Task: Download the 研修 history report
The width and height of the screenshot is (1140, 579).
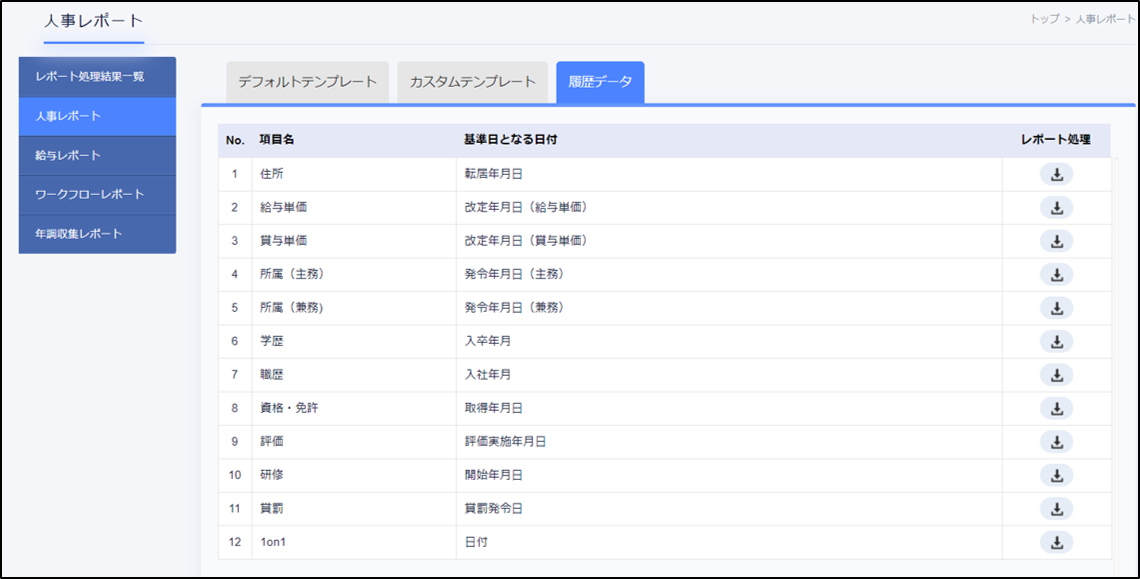Action: coord(1056,475)
